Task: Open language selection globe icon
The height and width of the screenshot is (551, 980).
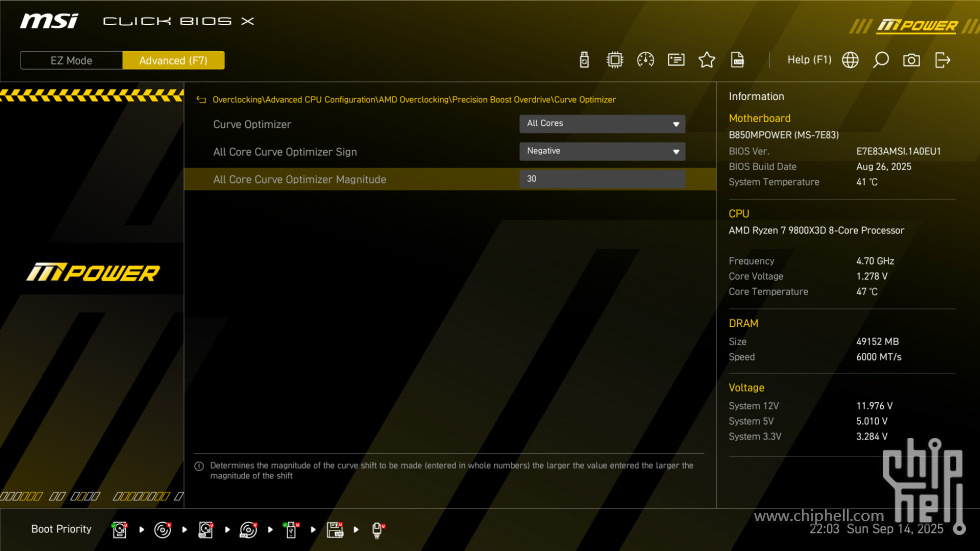Action: [x=850, y=60]
